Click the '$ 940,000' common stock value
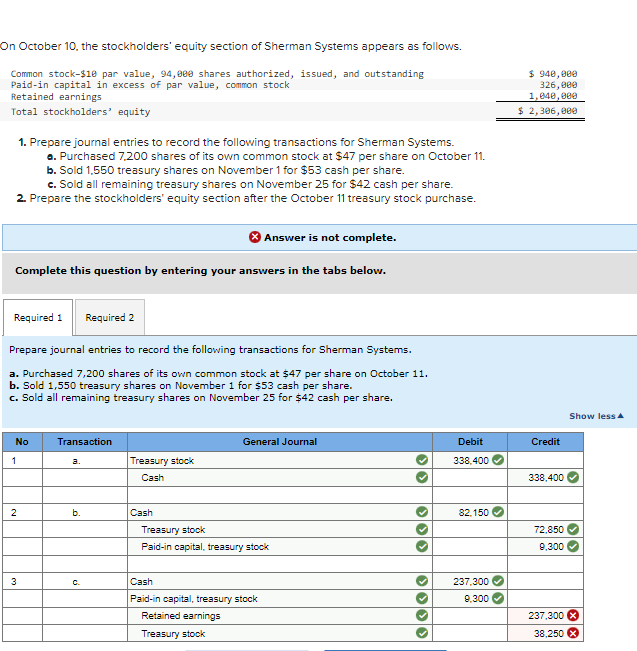Image resolution: width=637 pixels, height=651 pixels. point(553,73)
